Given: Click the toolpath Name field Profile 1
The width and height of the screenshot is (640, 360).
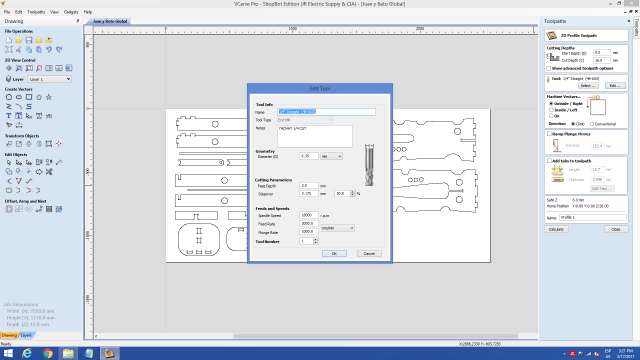Looking at the screenshot, I should coord(592,218).
